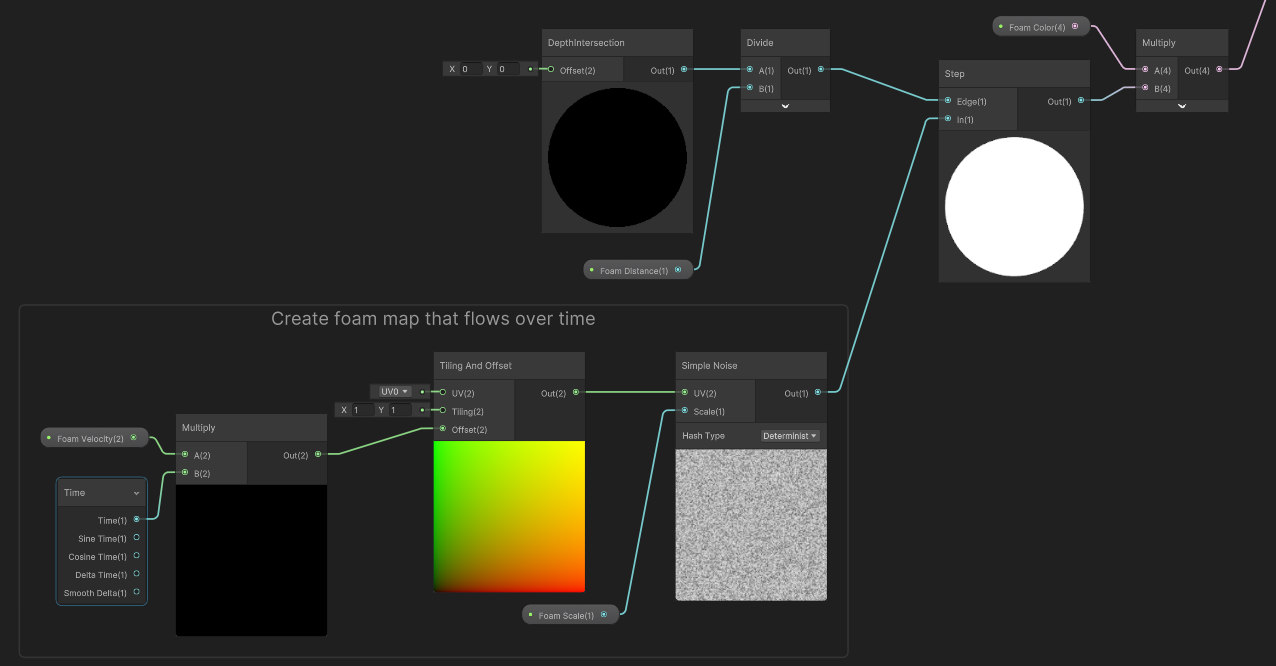1276x666 pixels.
Task: Collapse the Divide node preview with its chevron
Action: [784, 107]
